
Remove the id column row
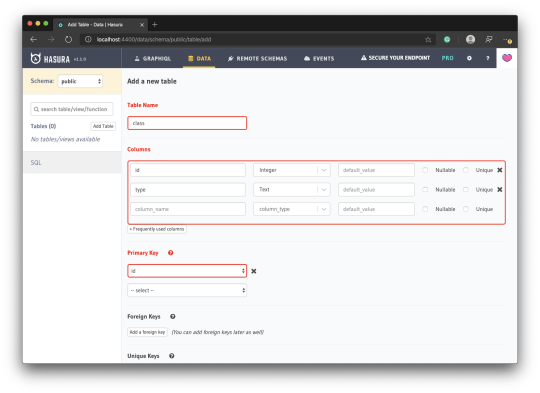[x=500, y=170]
